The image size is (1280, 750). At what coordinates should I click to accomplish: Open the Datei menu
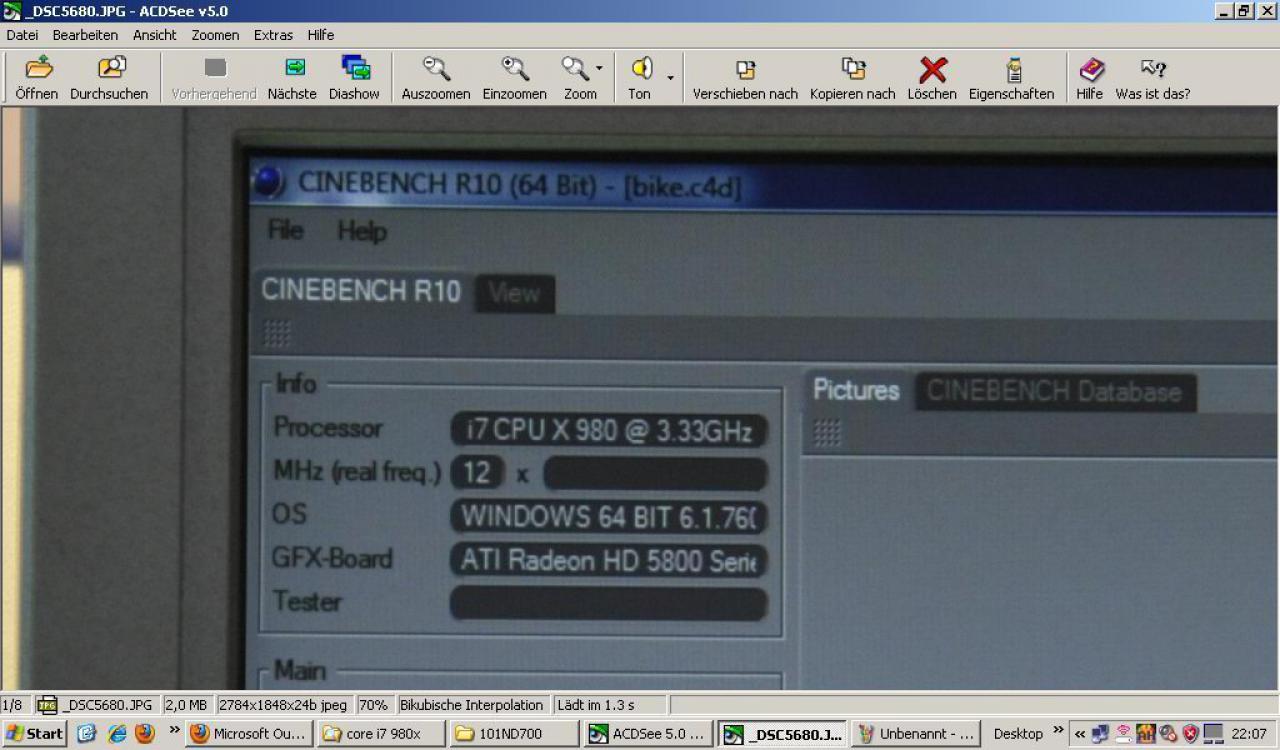click(x=22, y=35)
